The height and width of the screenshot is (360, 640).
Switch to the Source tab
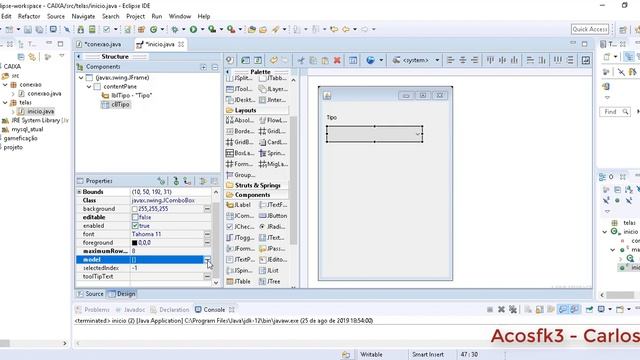point(91,294)
